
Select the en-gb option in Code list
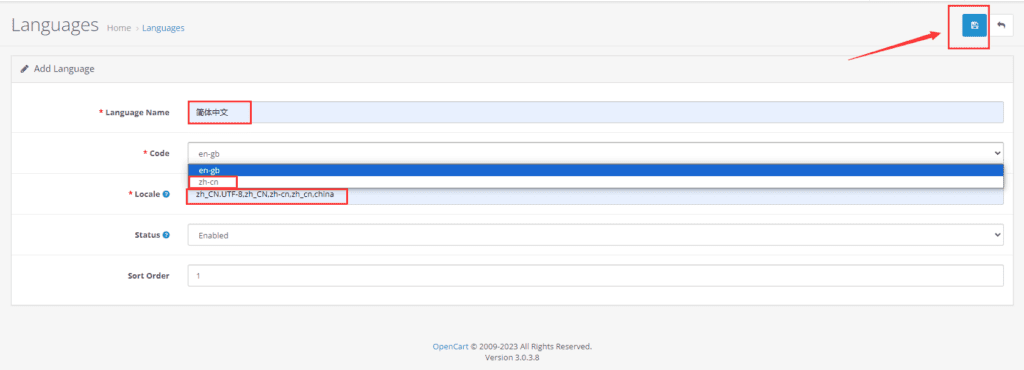[595, 170]
